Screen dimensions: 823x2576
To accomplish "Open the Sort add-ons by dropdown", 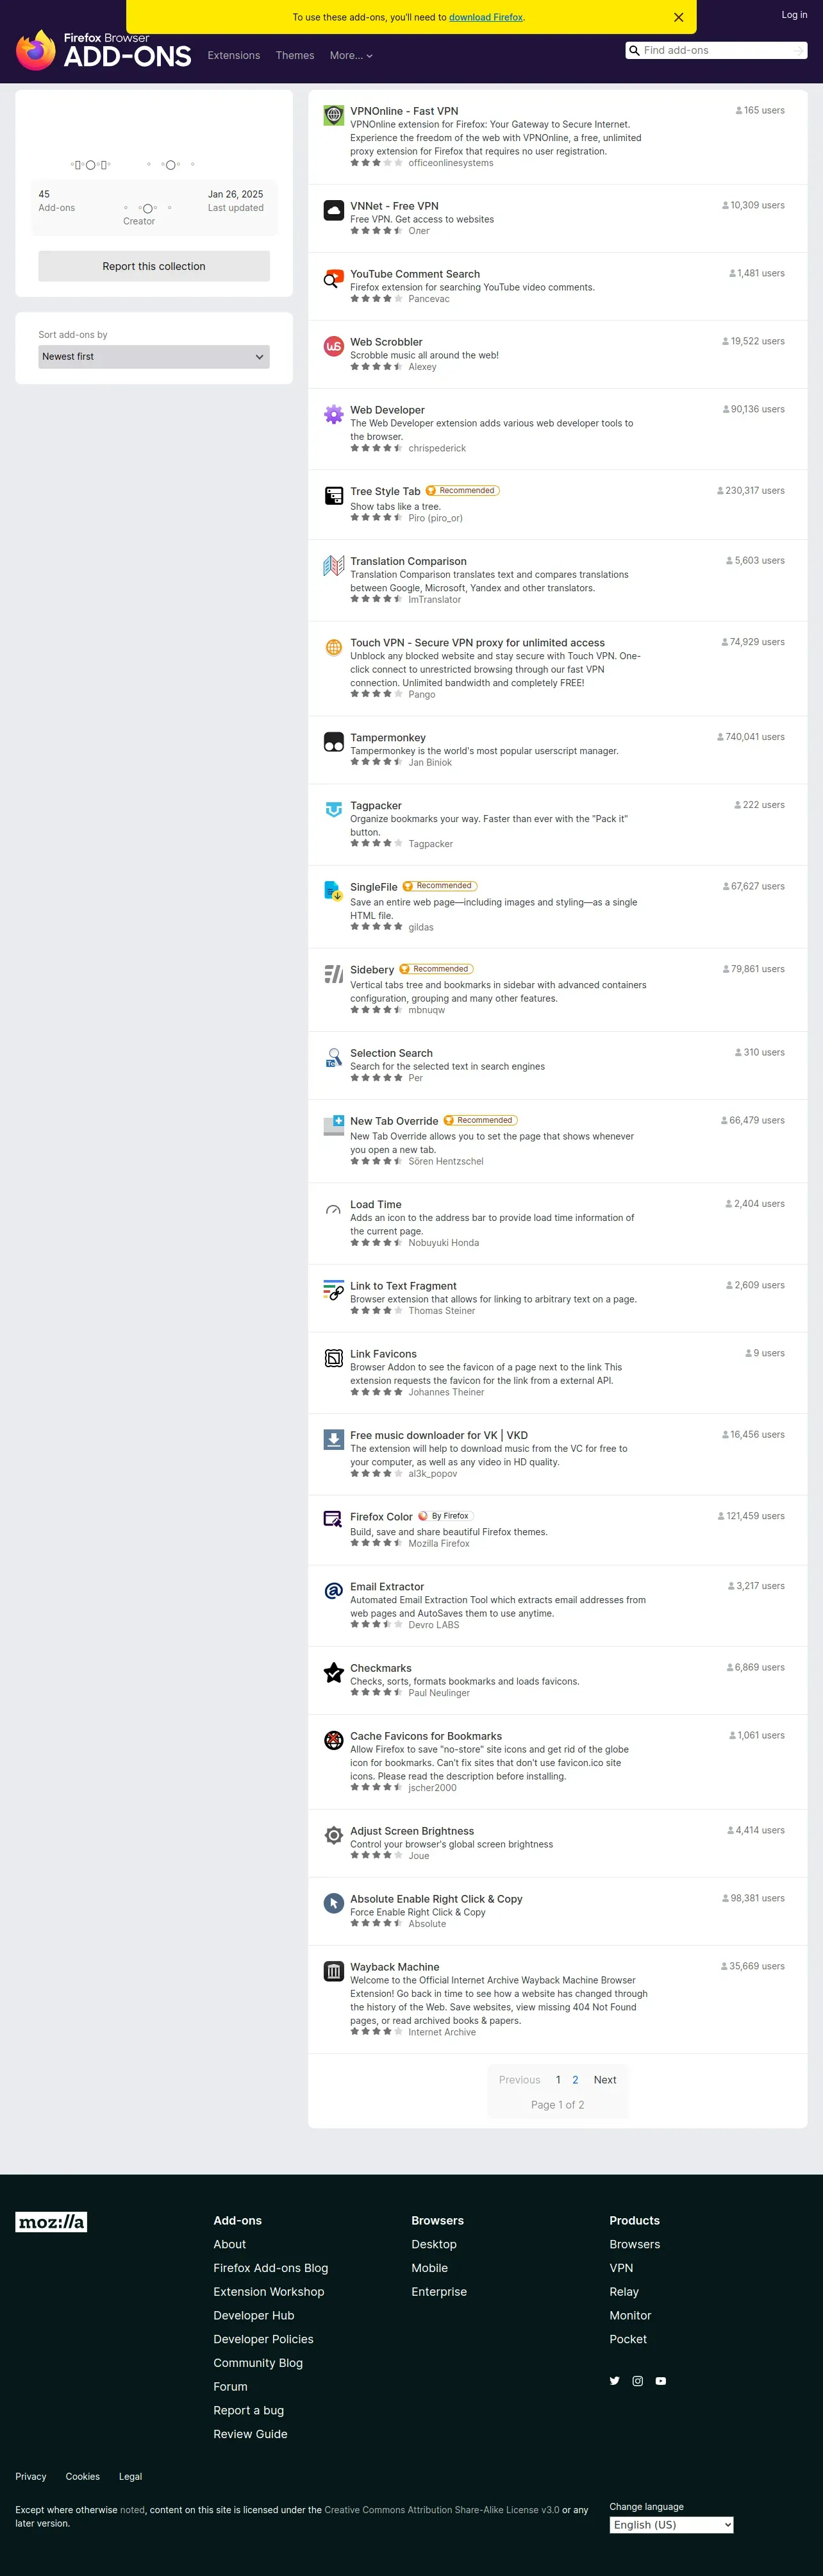I will point(154,357).
